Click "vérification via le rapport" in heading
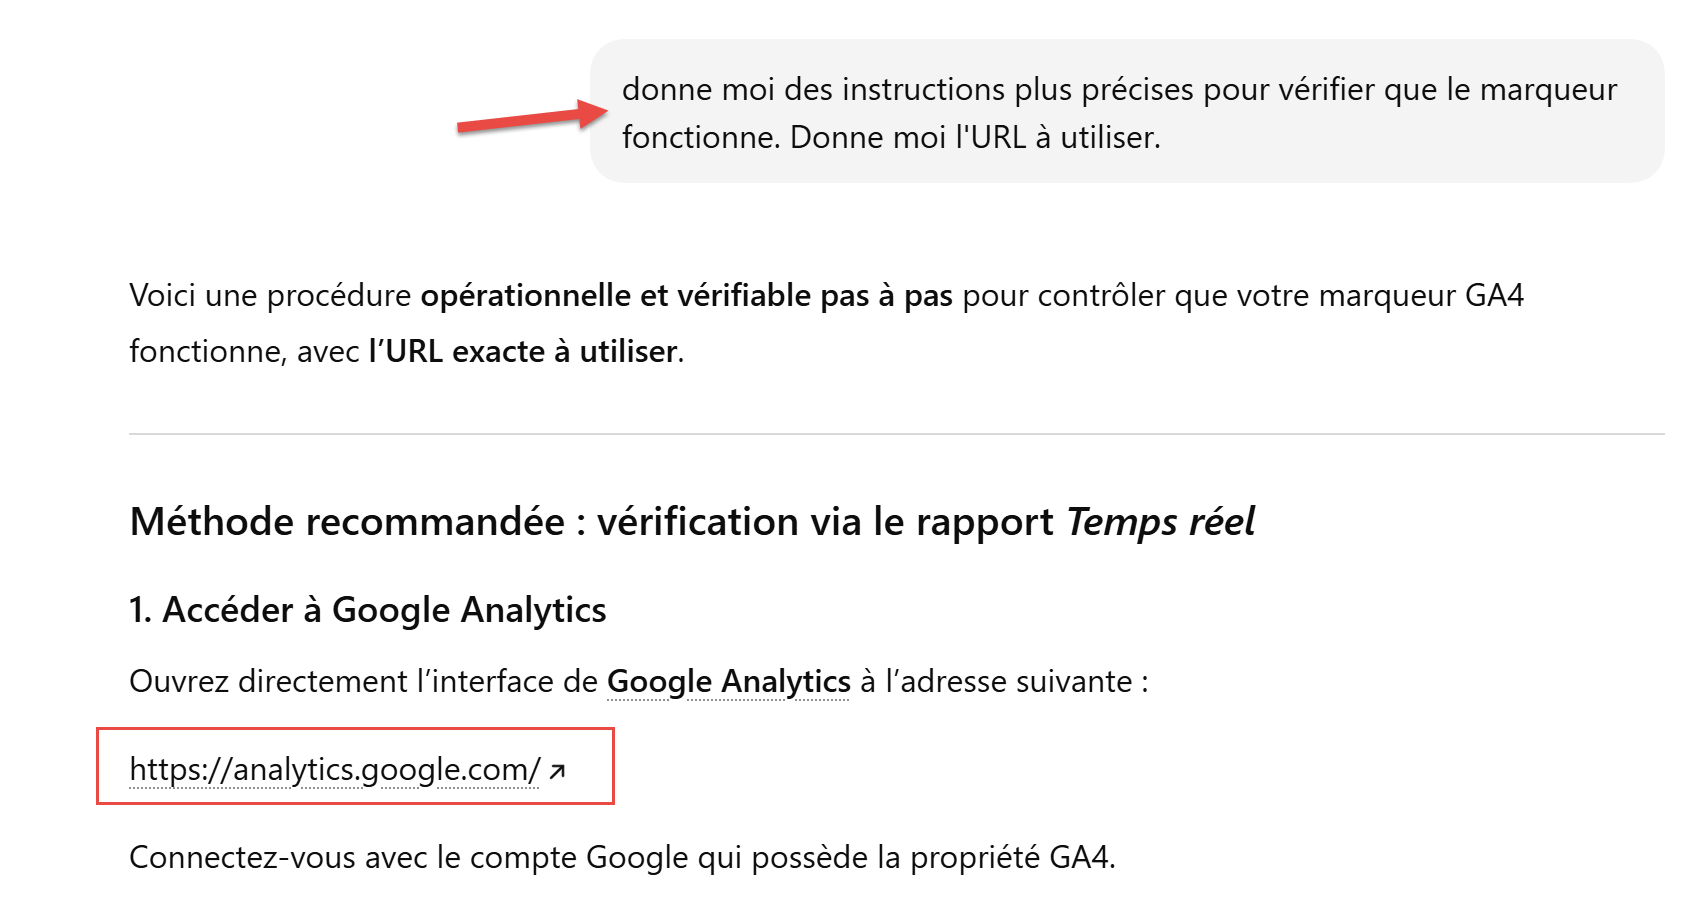The width and height of the screenshot is (1689, 903). tap(825, 522)
